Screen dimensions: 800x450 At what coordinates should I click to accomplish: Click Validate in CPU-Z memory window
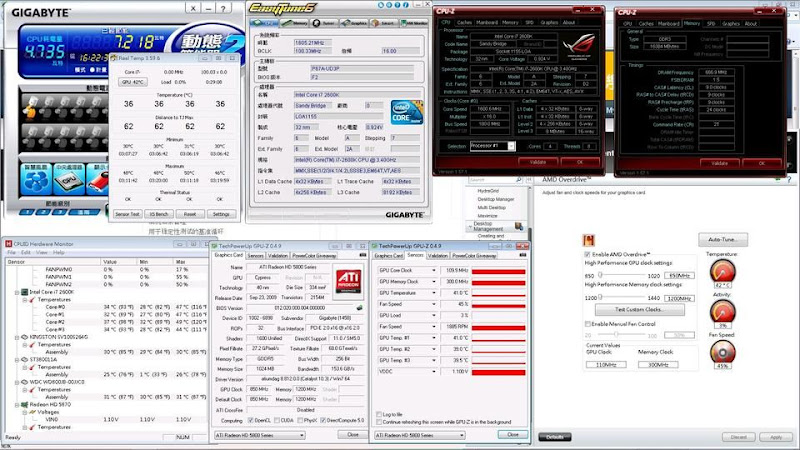[x=719, y=163]
